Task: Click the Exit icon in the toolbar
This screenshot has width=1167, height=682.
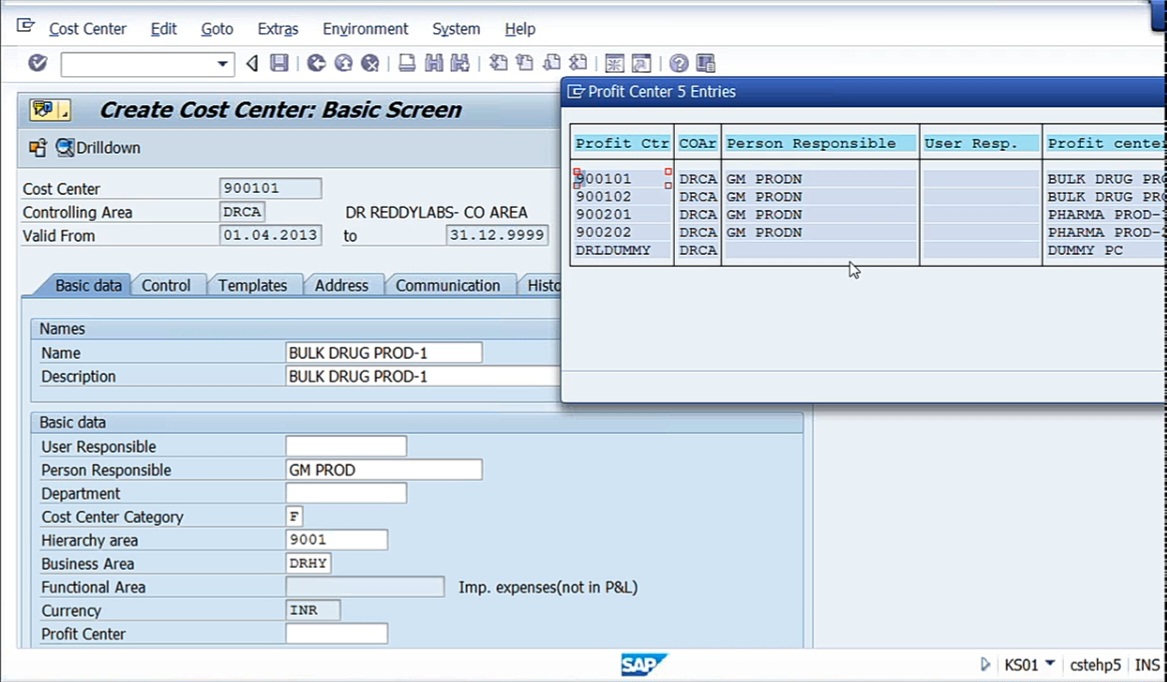Action: 343,63
